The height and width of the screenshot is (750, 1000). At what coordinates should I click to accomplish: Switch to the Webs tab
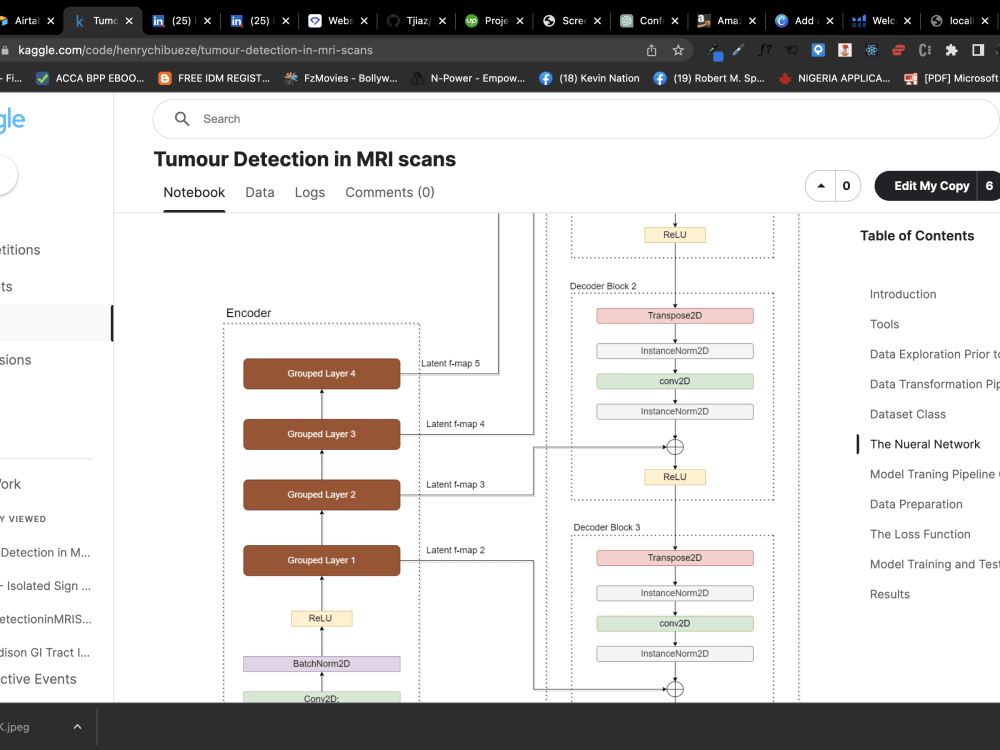tap(339, 21)
